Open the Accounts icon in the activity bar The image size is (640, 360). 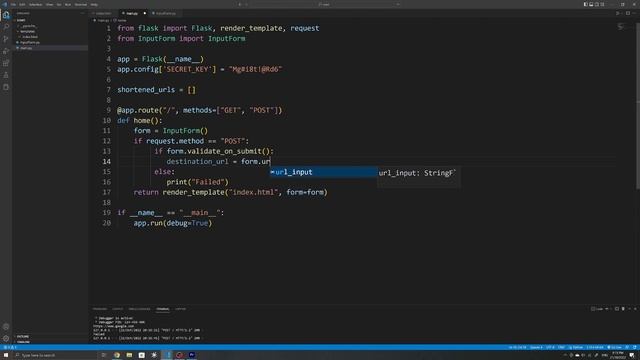pyautogui.click(x=6, y=327)
